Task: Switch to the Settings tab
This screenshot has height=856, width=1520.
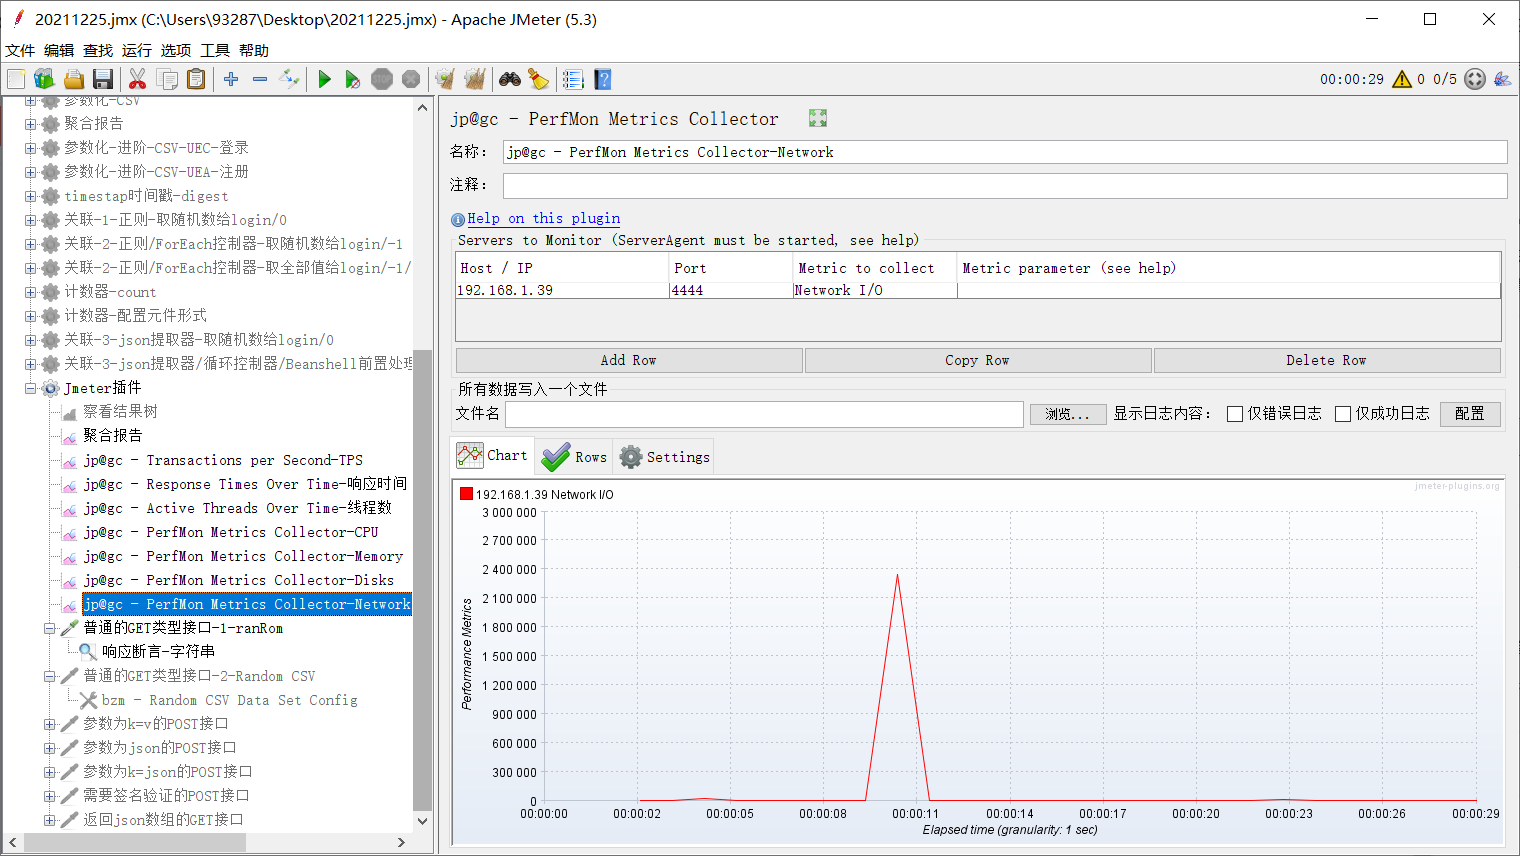Action: [663, 457]
